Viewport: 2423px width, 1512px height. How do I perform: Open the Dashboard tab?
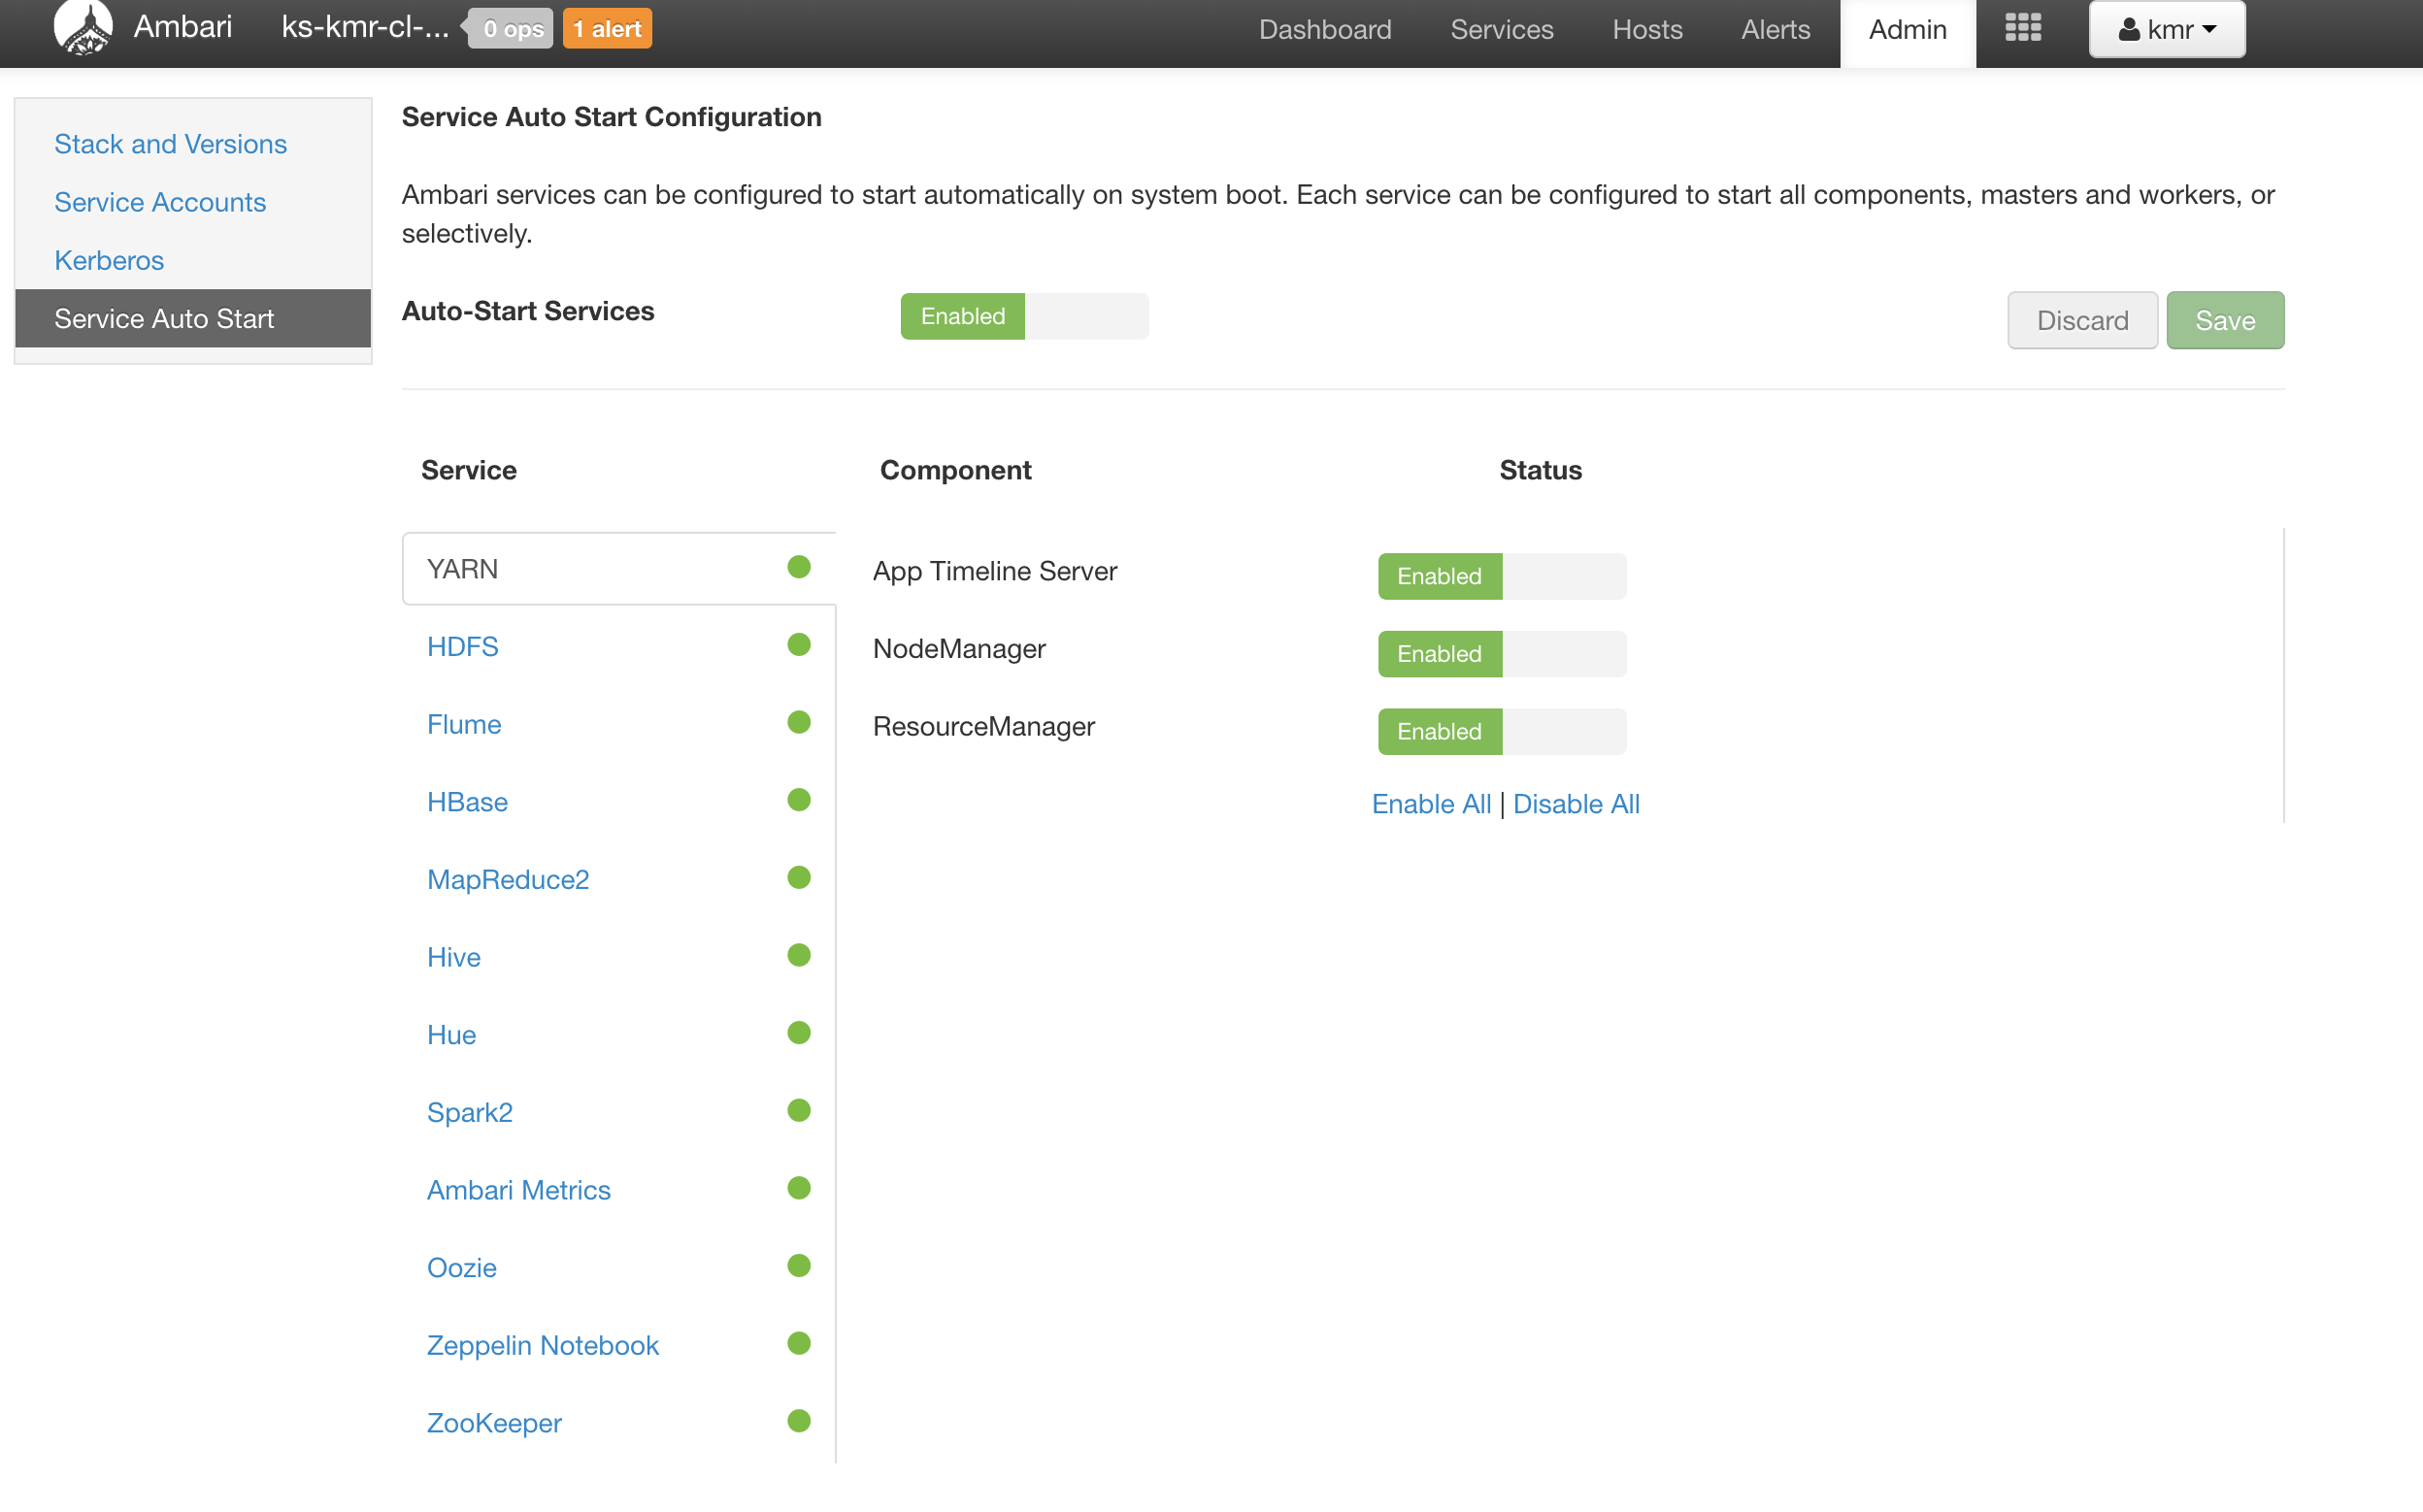click(x=1324, y=29)
